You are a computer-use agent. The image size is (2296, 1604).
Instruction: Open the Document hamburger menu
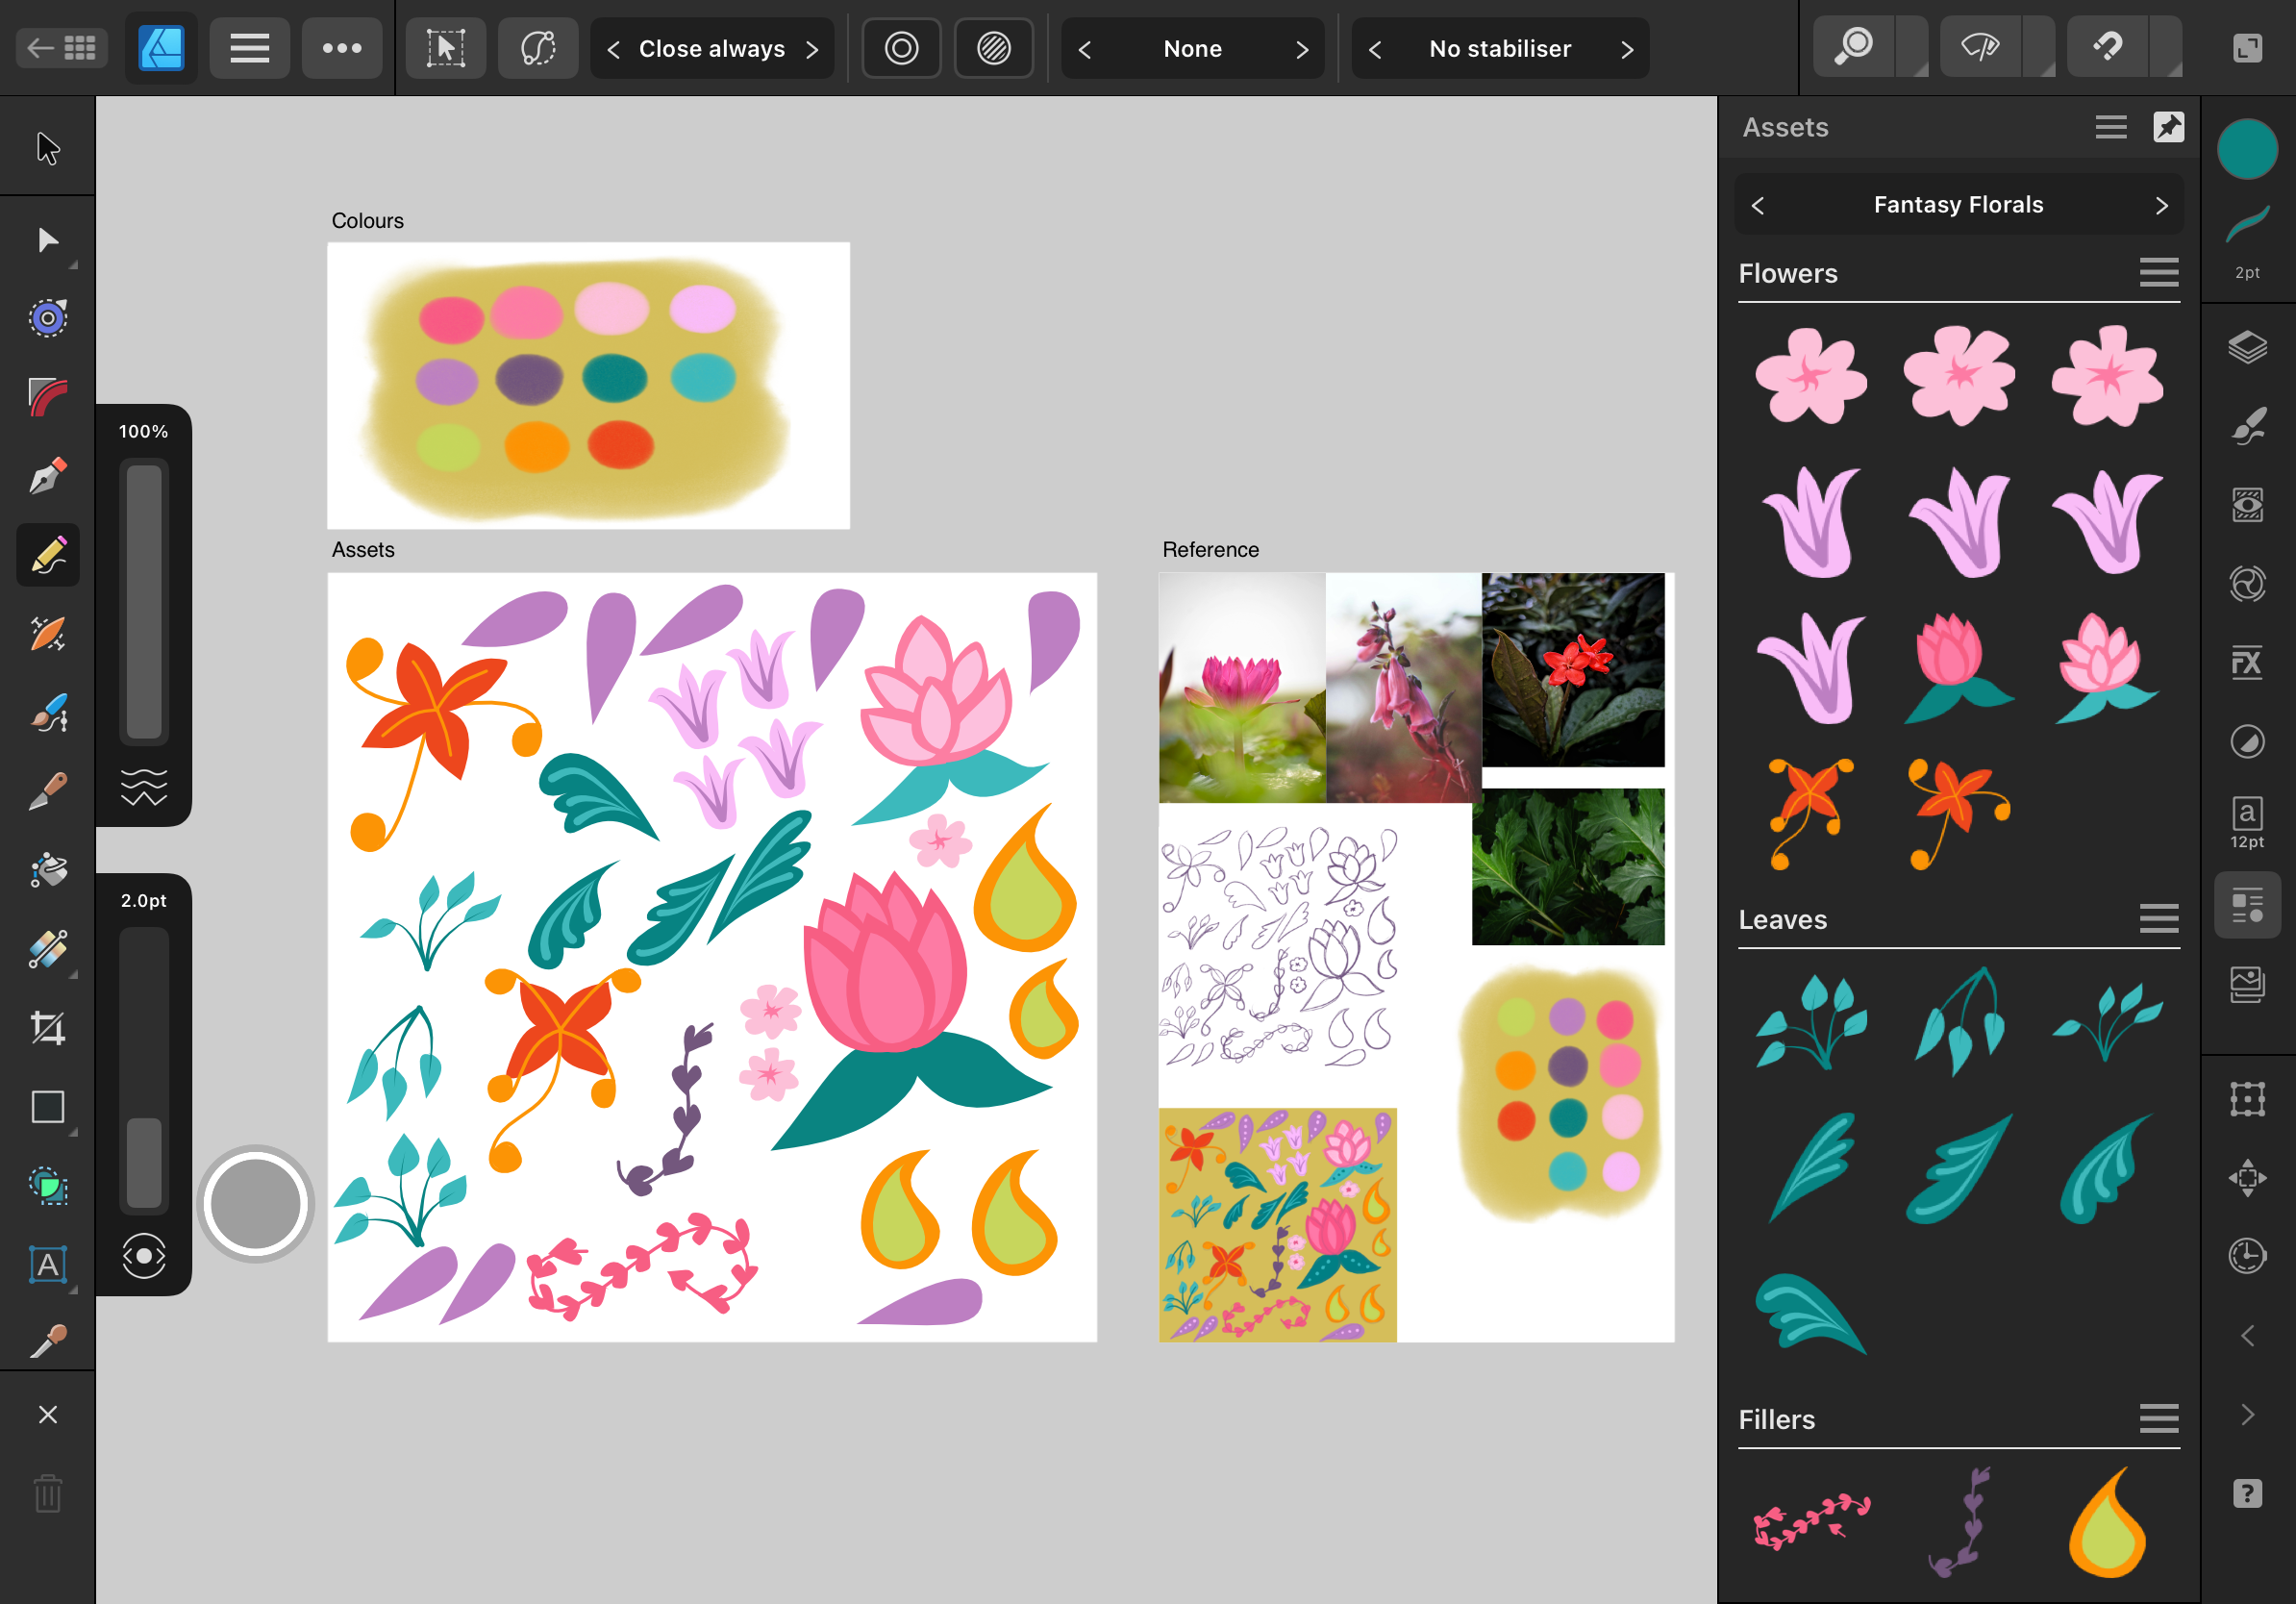coord(249,48)
